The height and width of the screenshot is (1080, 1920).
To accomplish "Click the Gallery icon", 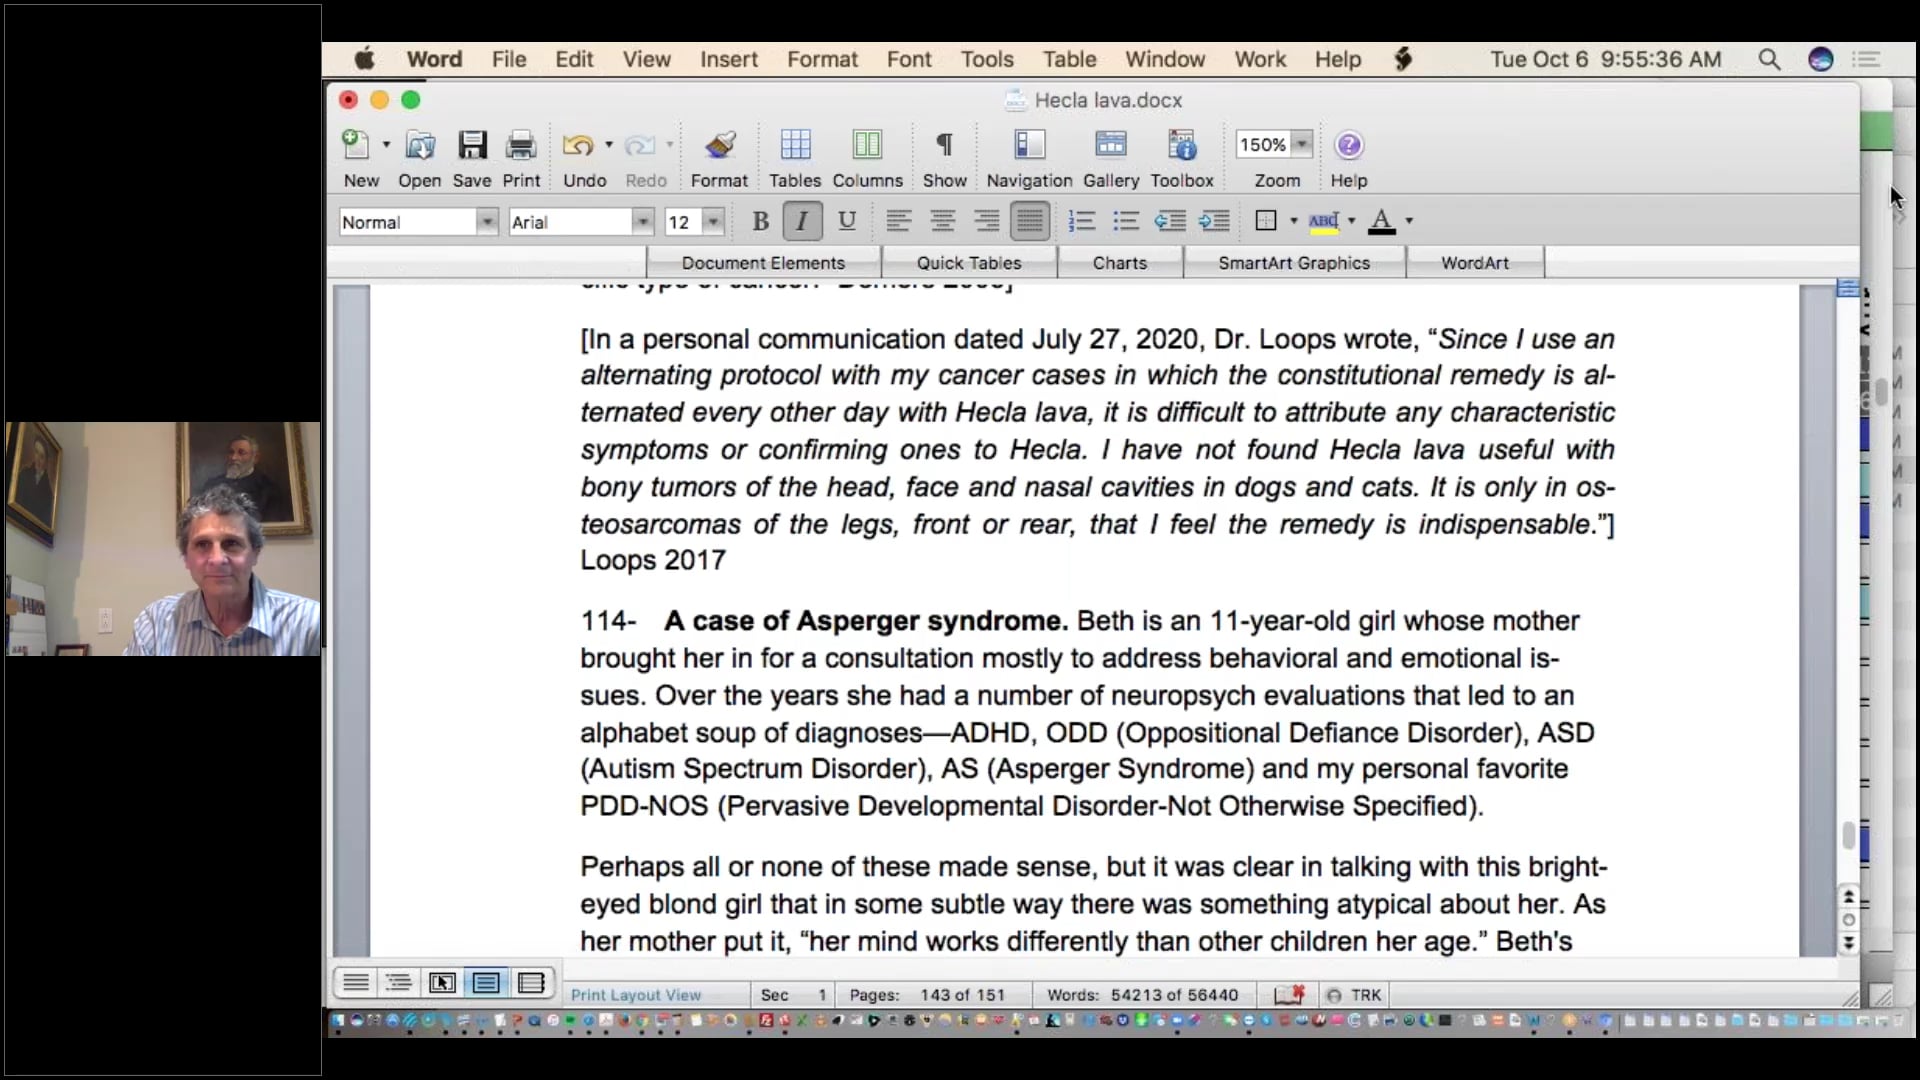I will pos(1110,146).
